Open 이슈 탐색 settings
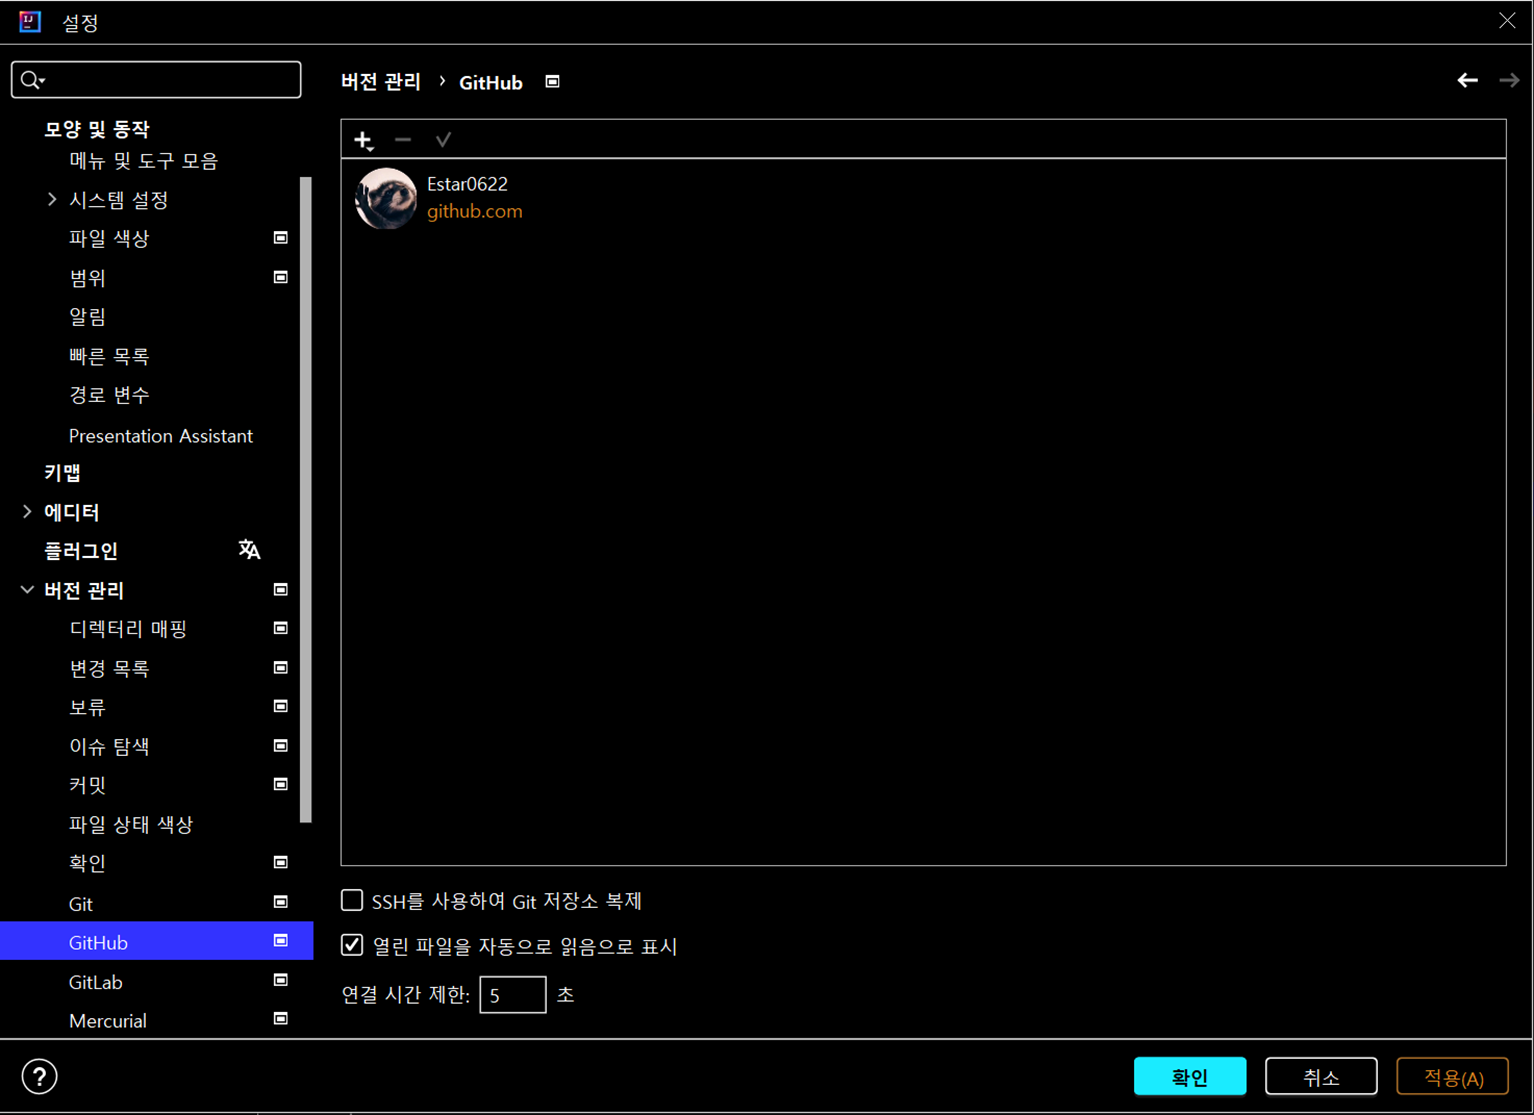This screenshot has width=1534, height=1115. point(109,746)
